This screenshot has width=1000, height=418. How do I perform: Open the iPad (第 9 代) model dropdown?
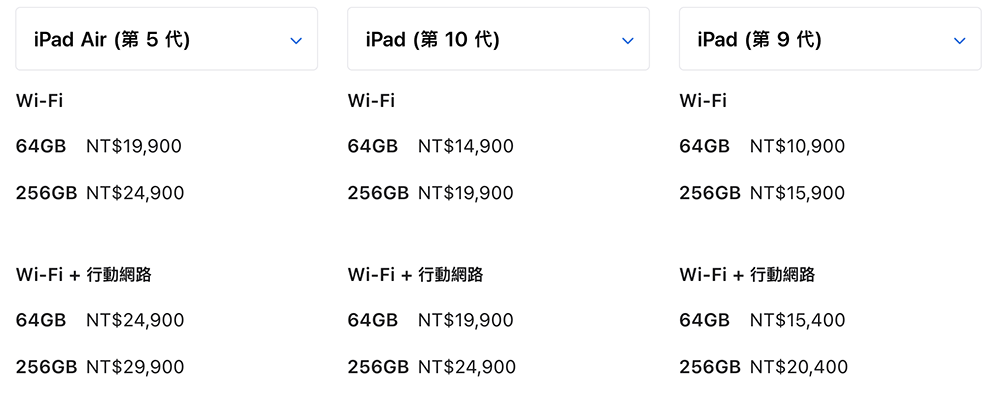coord(830,40)
